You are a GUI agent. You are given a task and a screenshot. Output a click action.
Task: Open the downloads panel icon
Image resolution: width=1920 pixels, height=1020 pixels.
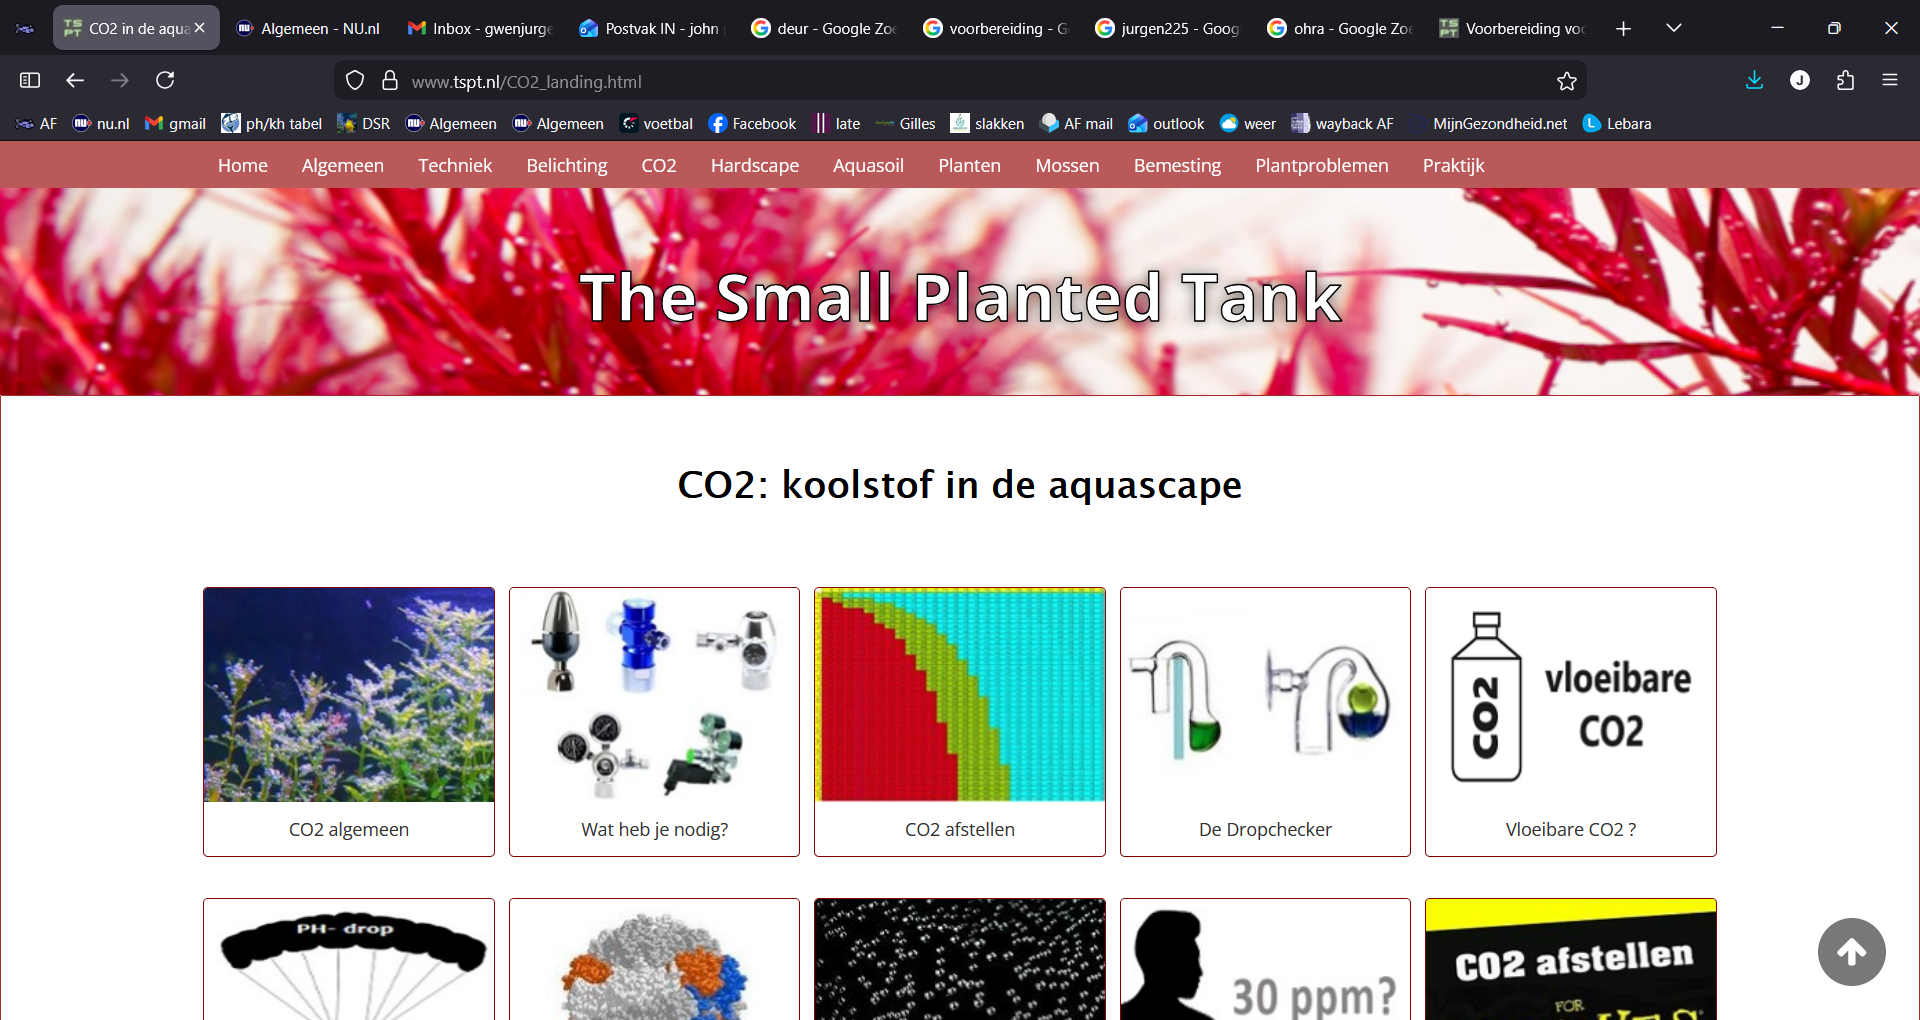tap(1754, 81)
